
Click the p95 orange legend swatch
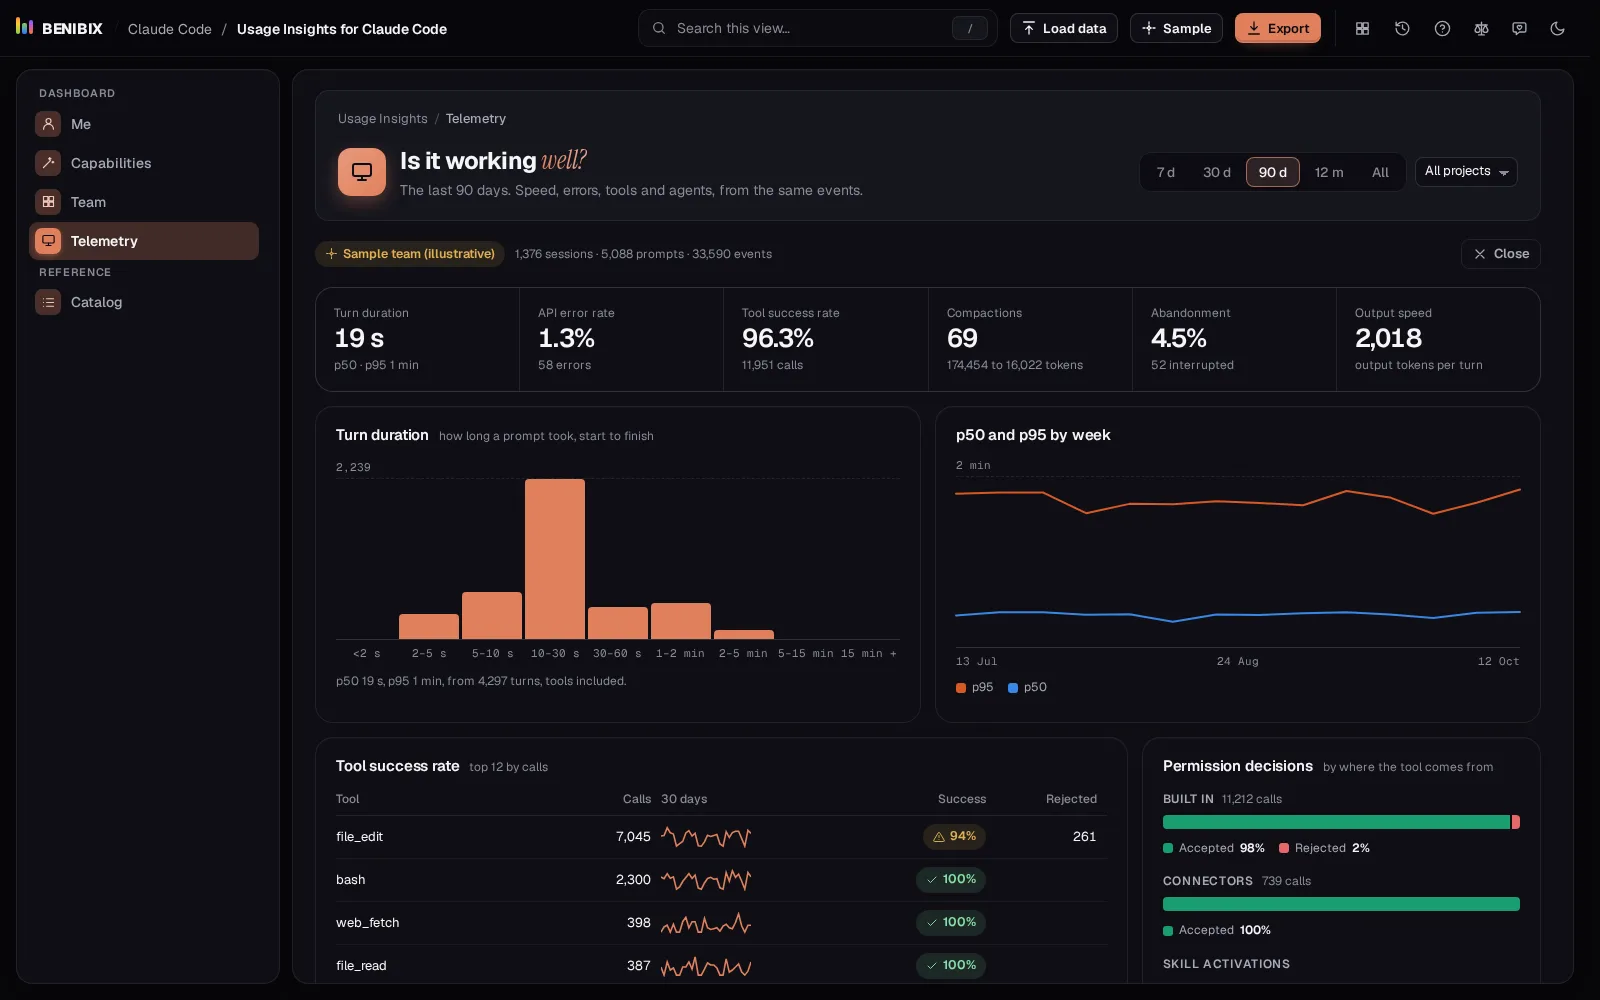click(961, 688)
